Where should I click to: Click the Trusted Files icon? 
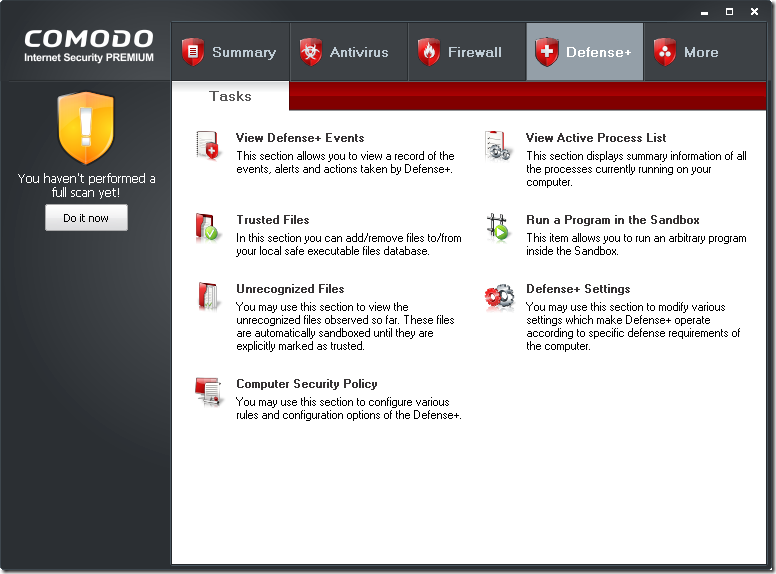[207, 227]
